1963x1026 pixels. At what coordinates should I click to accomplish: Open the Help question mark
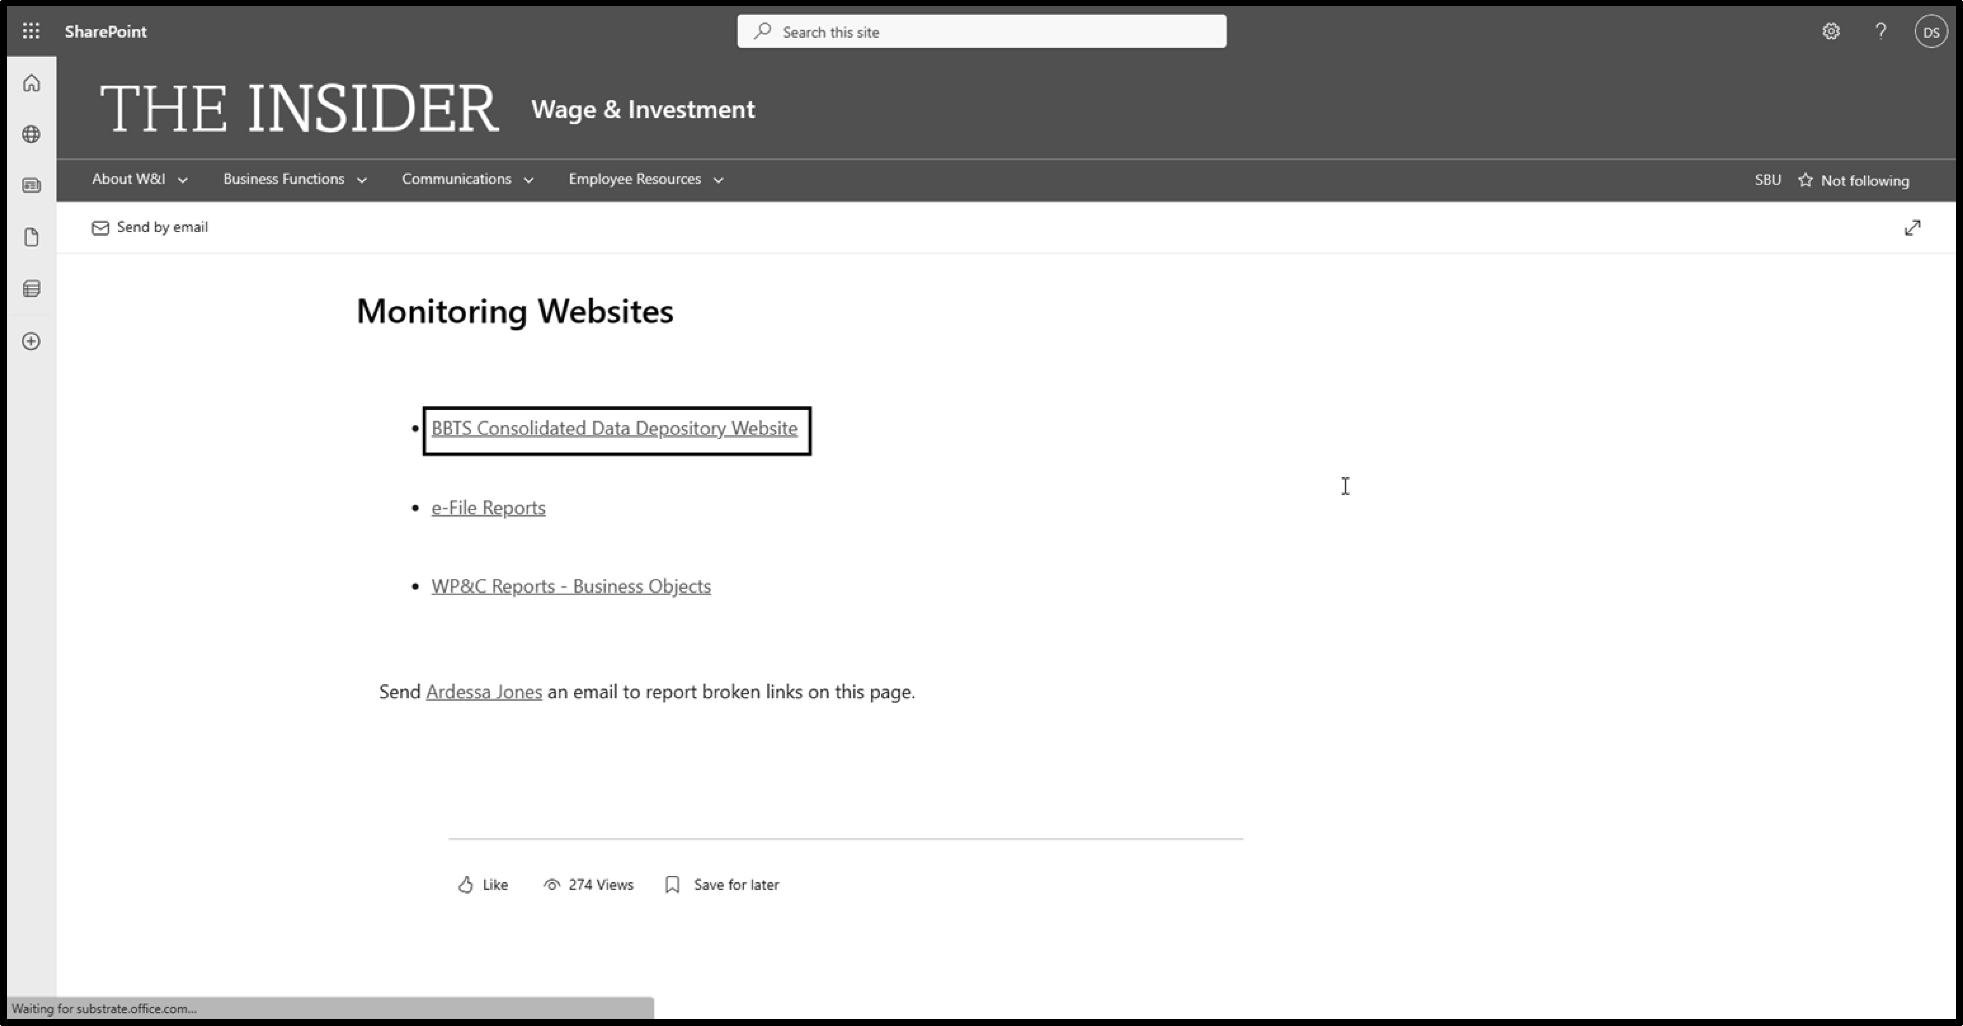1880,31
